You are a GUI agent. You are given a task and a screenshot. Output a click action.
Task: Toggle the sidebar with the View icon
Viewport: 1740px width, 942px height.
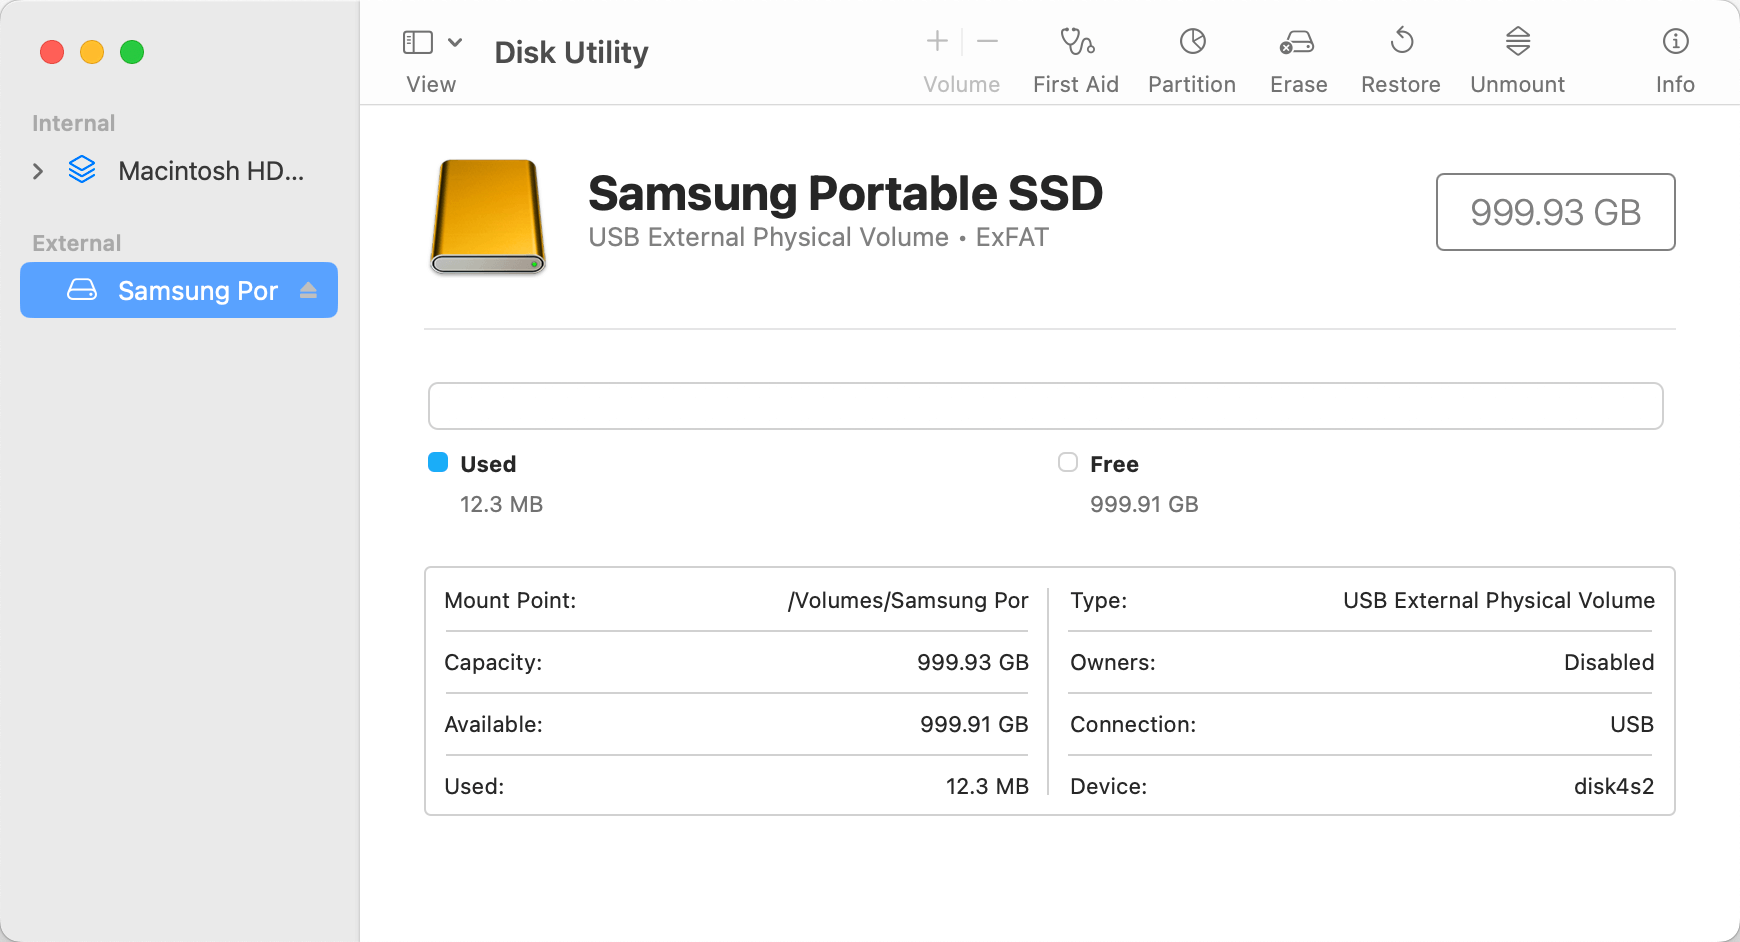419,42
